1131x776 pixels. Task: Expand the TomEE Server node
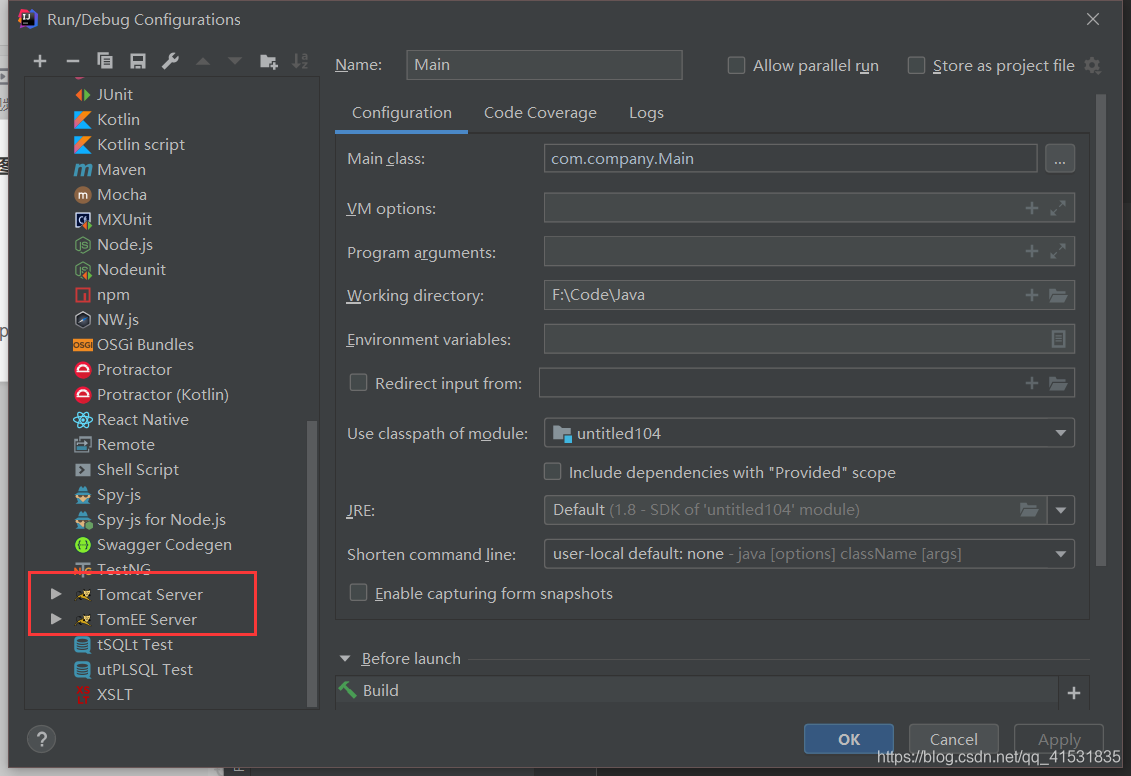coord(56,619)
